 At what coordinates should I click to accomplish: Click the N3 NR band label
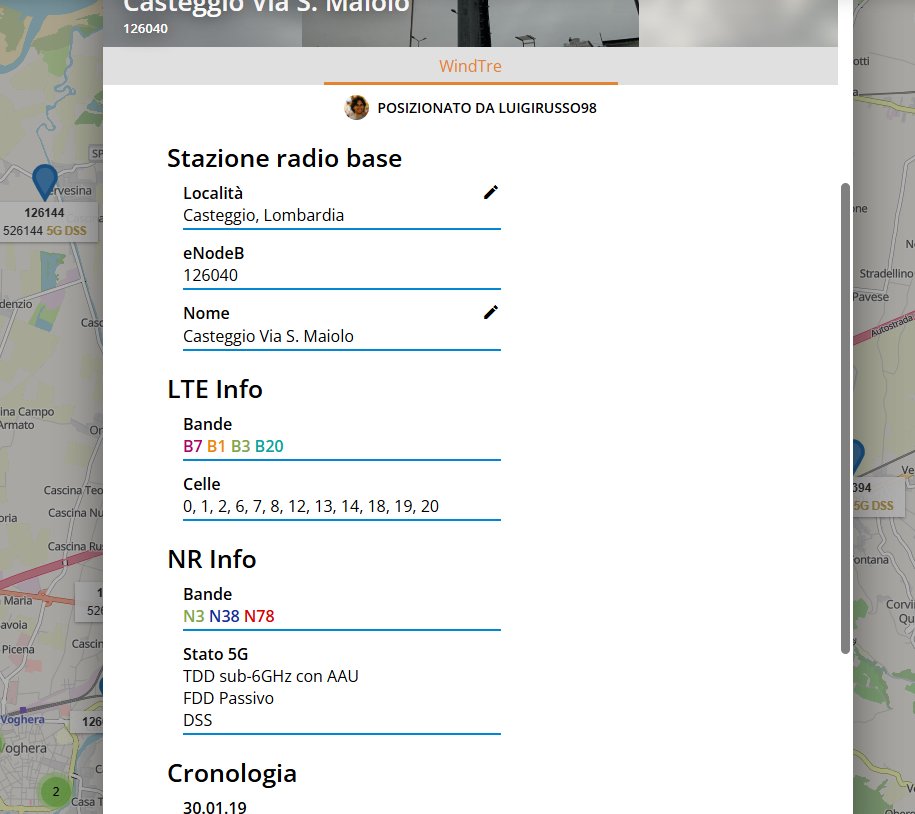point(193,616)
